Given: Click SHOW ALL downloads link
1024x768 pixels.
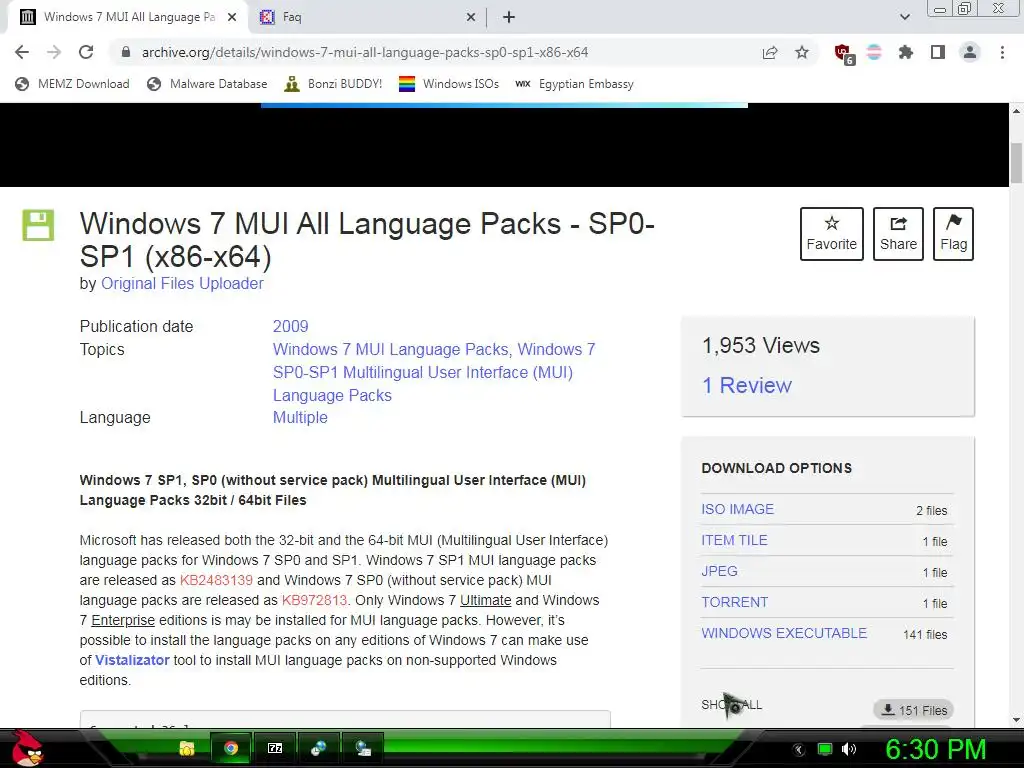Looking at the screenshot, I should tap(731, 705).
